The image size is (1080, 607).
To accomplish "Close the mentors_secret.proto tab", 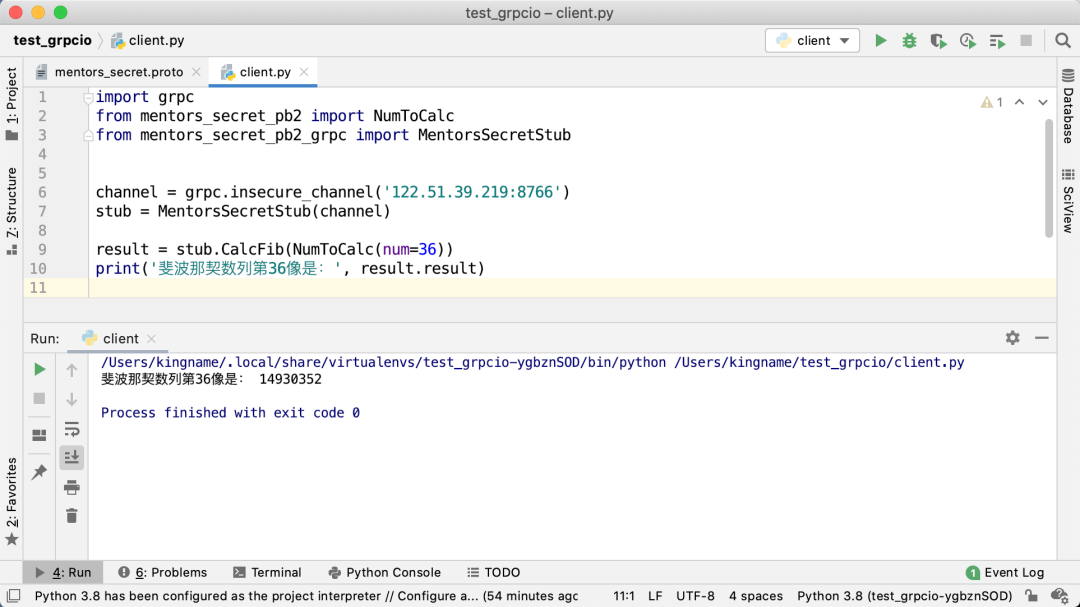I will [x=196, y=72].
